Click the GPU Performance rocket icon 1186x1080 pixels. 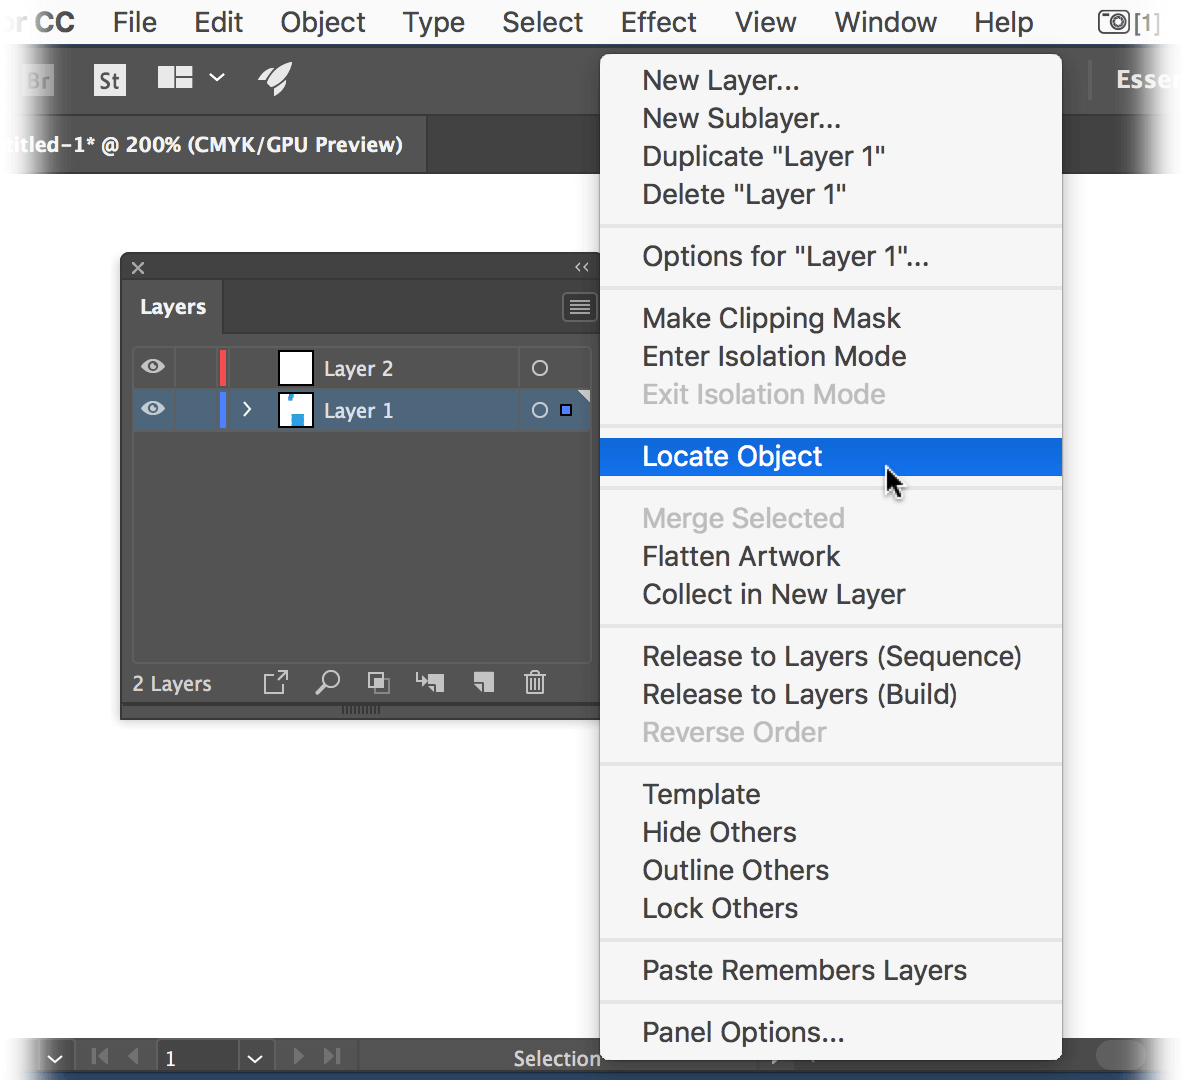pyautogui.click(x=275, y=78)
